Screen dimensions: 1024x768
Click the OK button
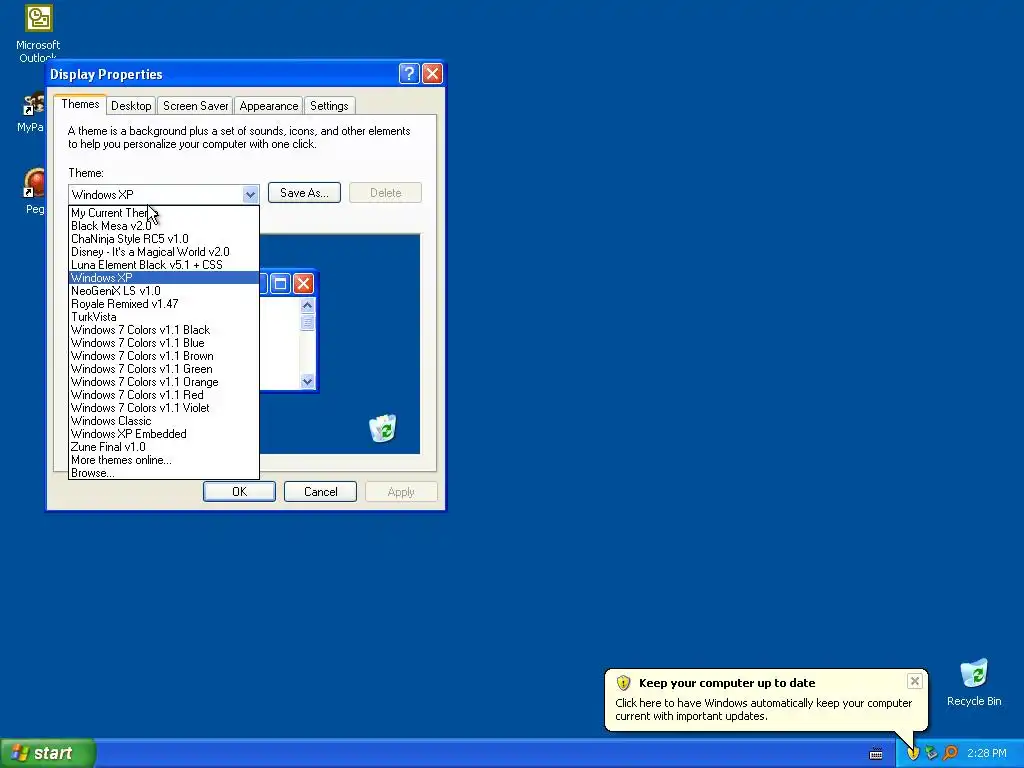coord(239,492)
